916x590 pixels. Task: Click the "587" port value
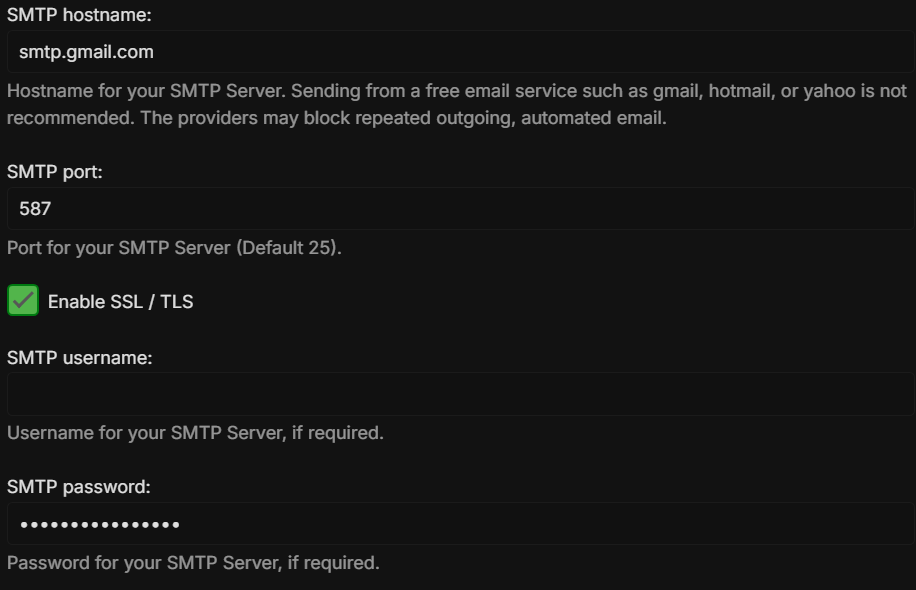coord(35,209)
